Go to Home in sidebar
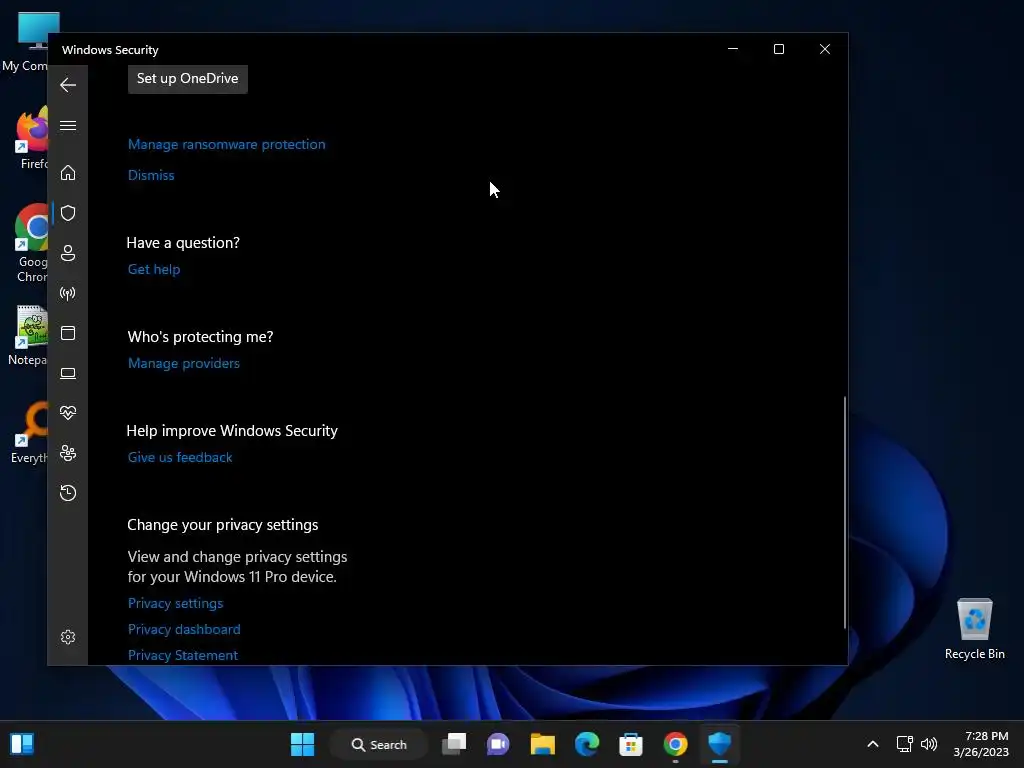1024x768 pixels. (x=68, y=173)
